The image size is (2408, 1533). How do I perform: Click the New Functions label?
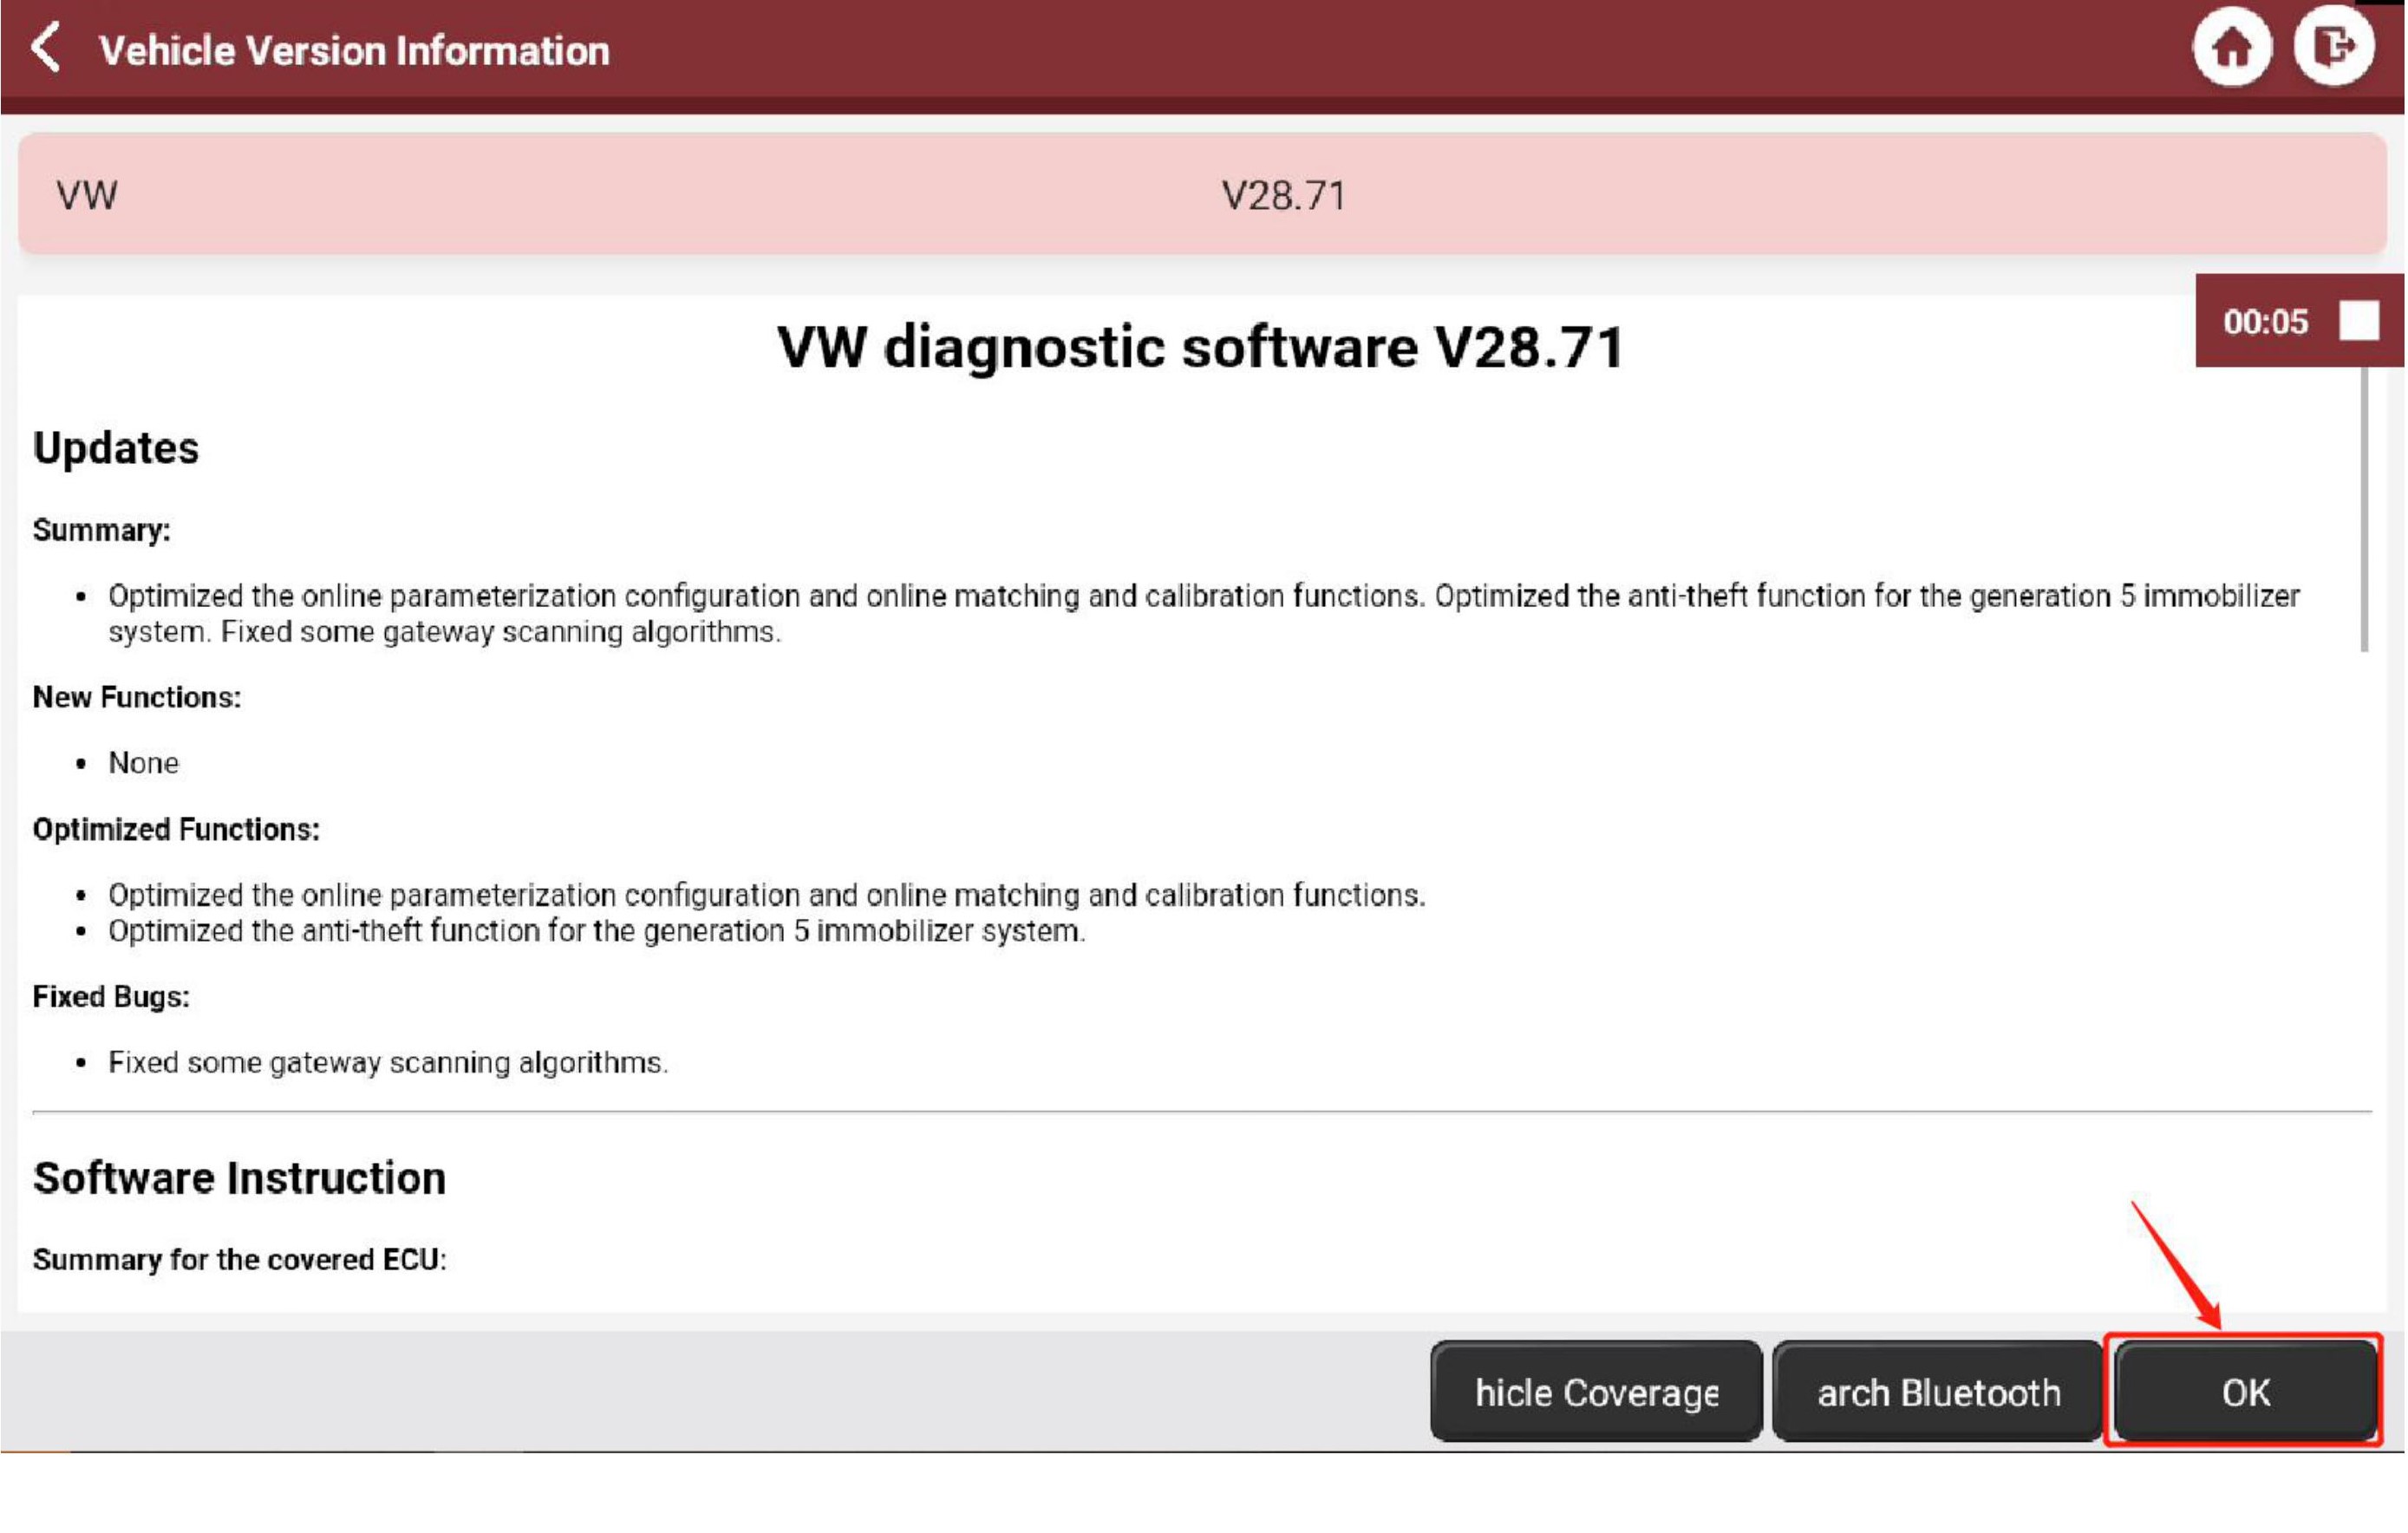coord(137,697)
